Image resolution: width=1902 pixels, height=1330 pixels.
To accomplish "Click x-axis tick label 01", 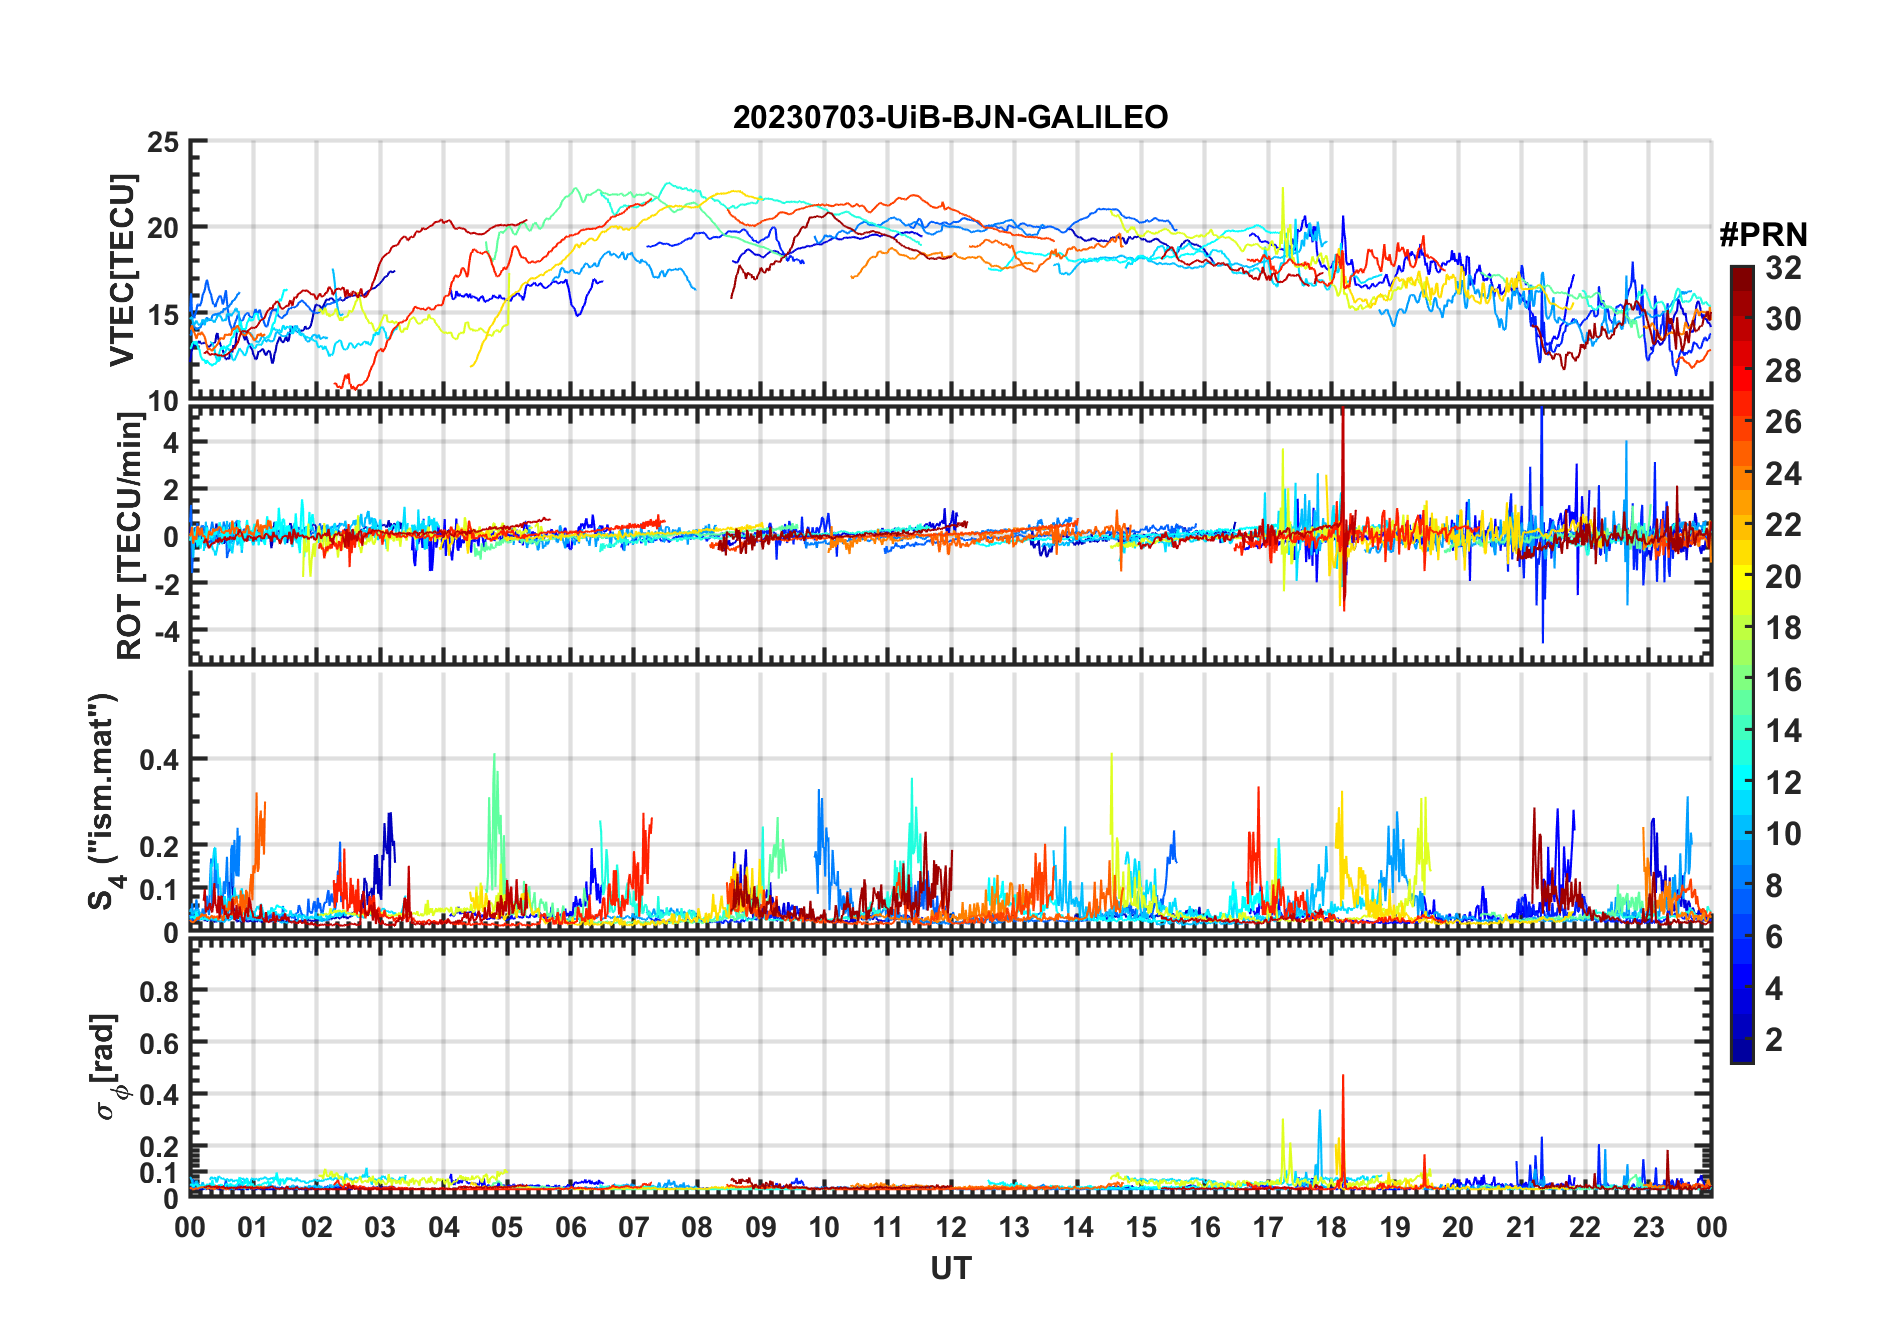I will coord(253,1227).
